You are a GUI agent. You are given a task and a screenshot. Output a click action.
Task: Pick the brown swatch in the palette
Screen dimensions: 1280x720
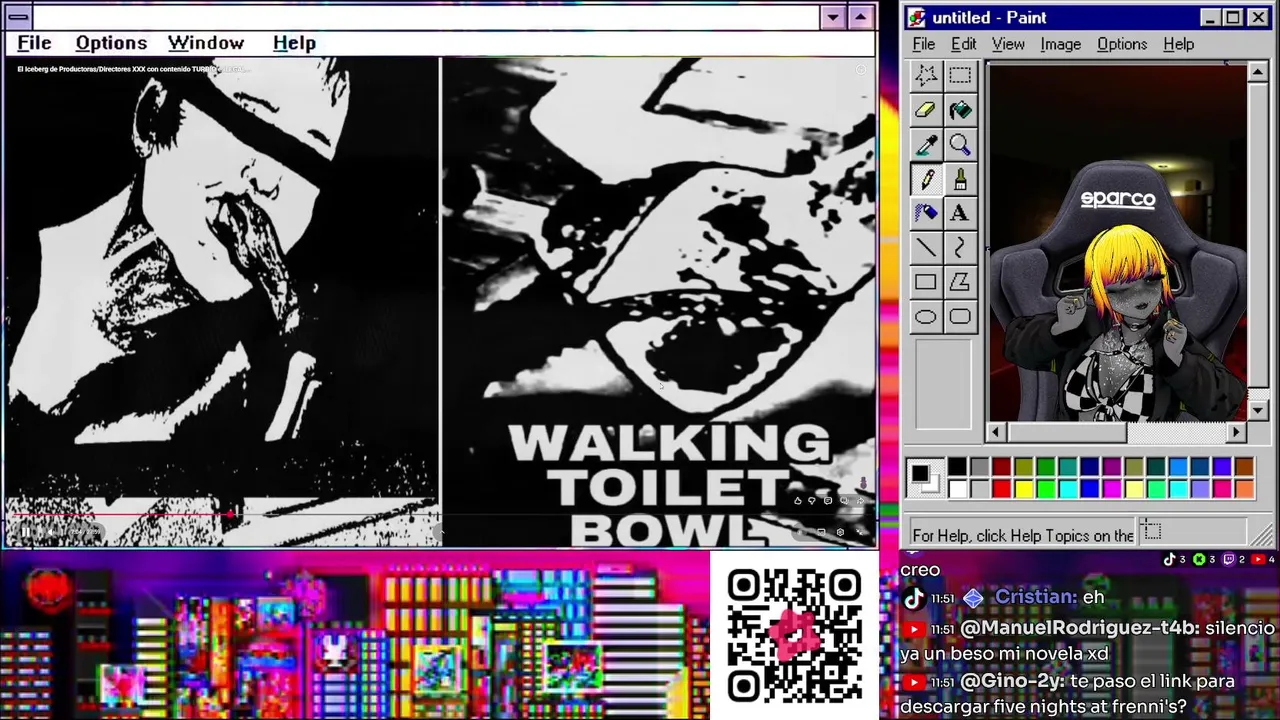tap(1243, 467)
